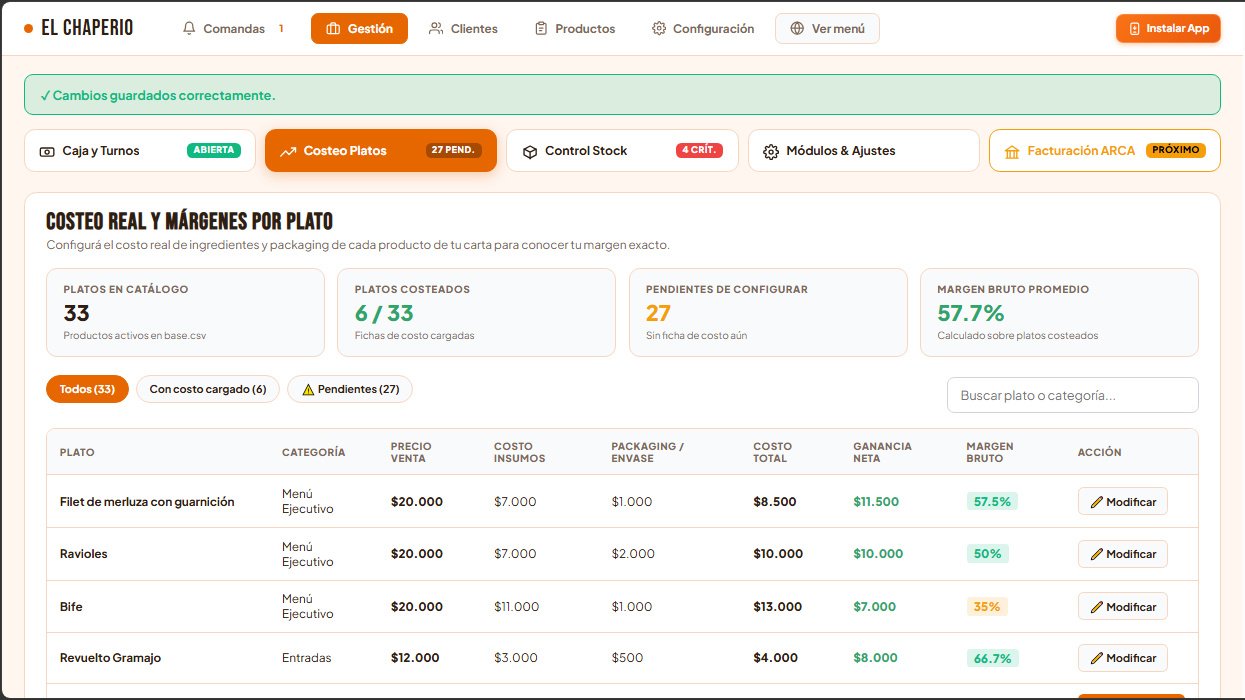Switch to the Control Stock tab
This screenshot has width=1245, height=700.
click(622, 151)
